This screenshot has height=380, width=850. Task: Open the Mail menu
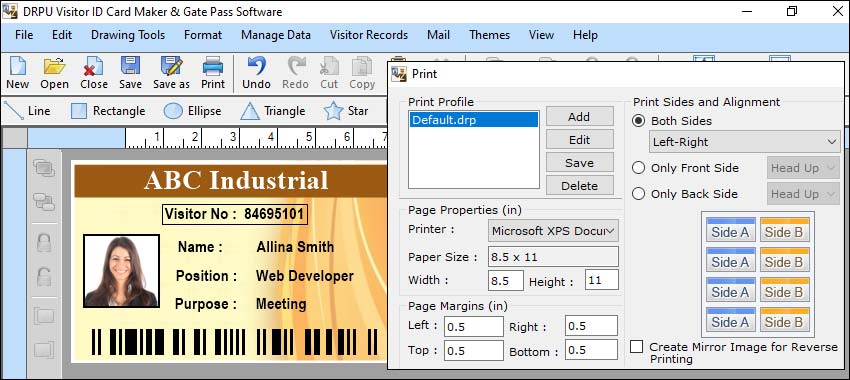pos(438,35)
